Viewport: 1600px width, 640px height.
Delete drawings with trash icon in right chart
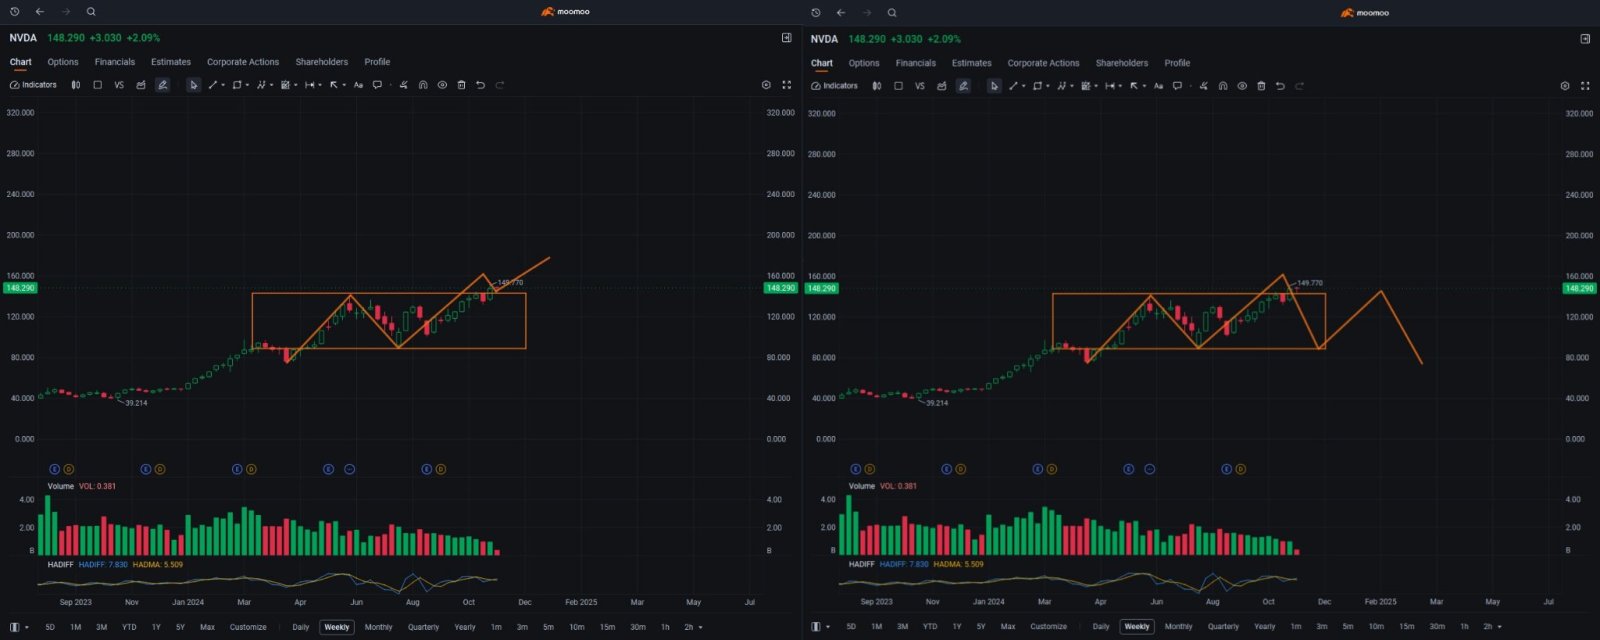click(1261, 86)
